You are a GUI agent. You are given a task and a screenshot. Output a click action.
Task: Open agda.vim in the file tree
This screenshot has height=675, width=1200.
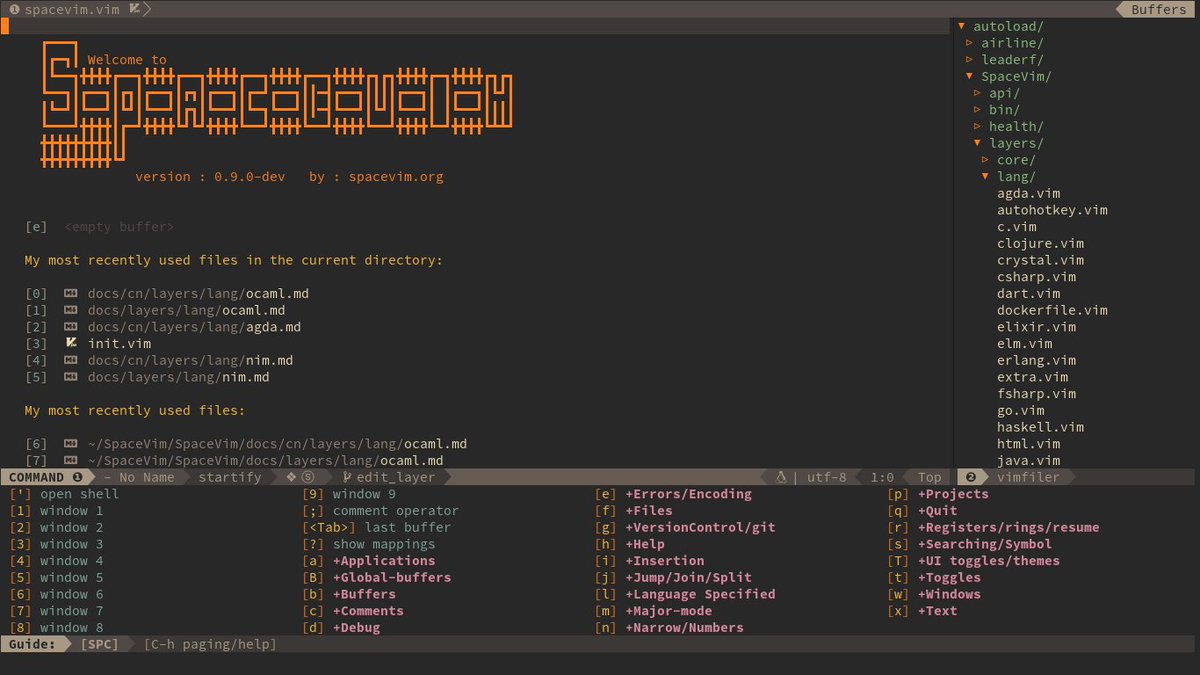pos(1028,194)
